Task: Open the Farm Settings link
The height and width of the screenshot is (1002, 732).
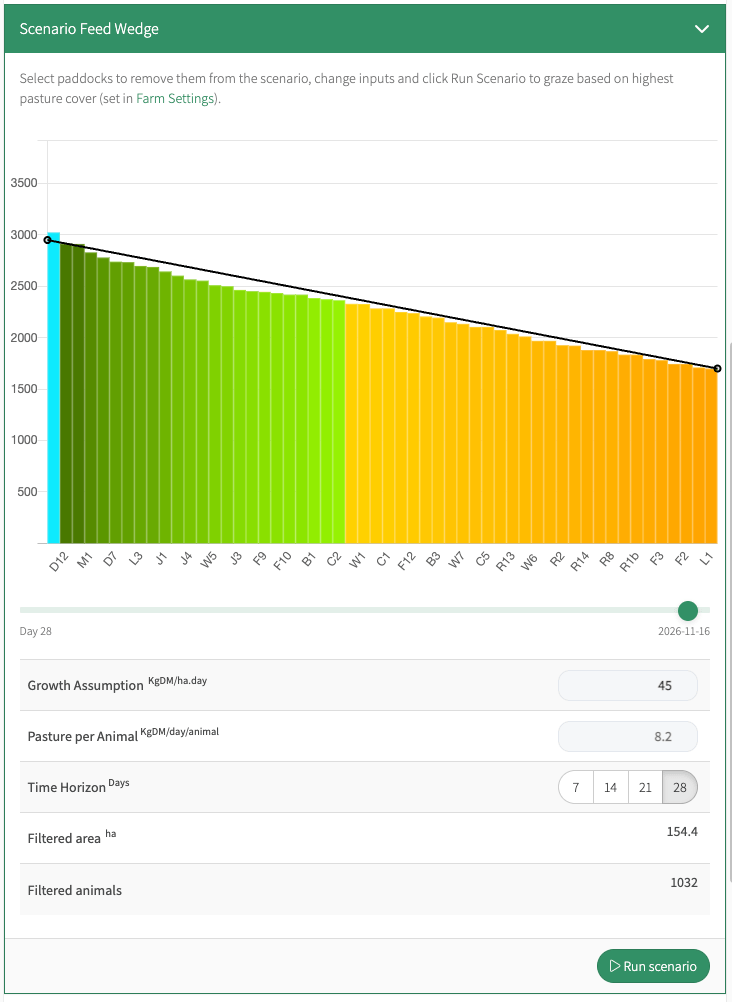Action: 175,98
